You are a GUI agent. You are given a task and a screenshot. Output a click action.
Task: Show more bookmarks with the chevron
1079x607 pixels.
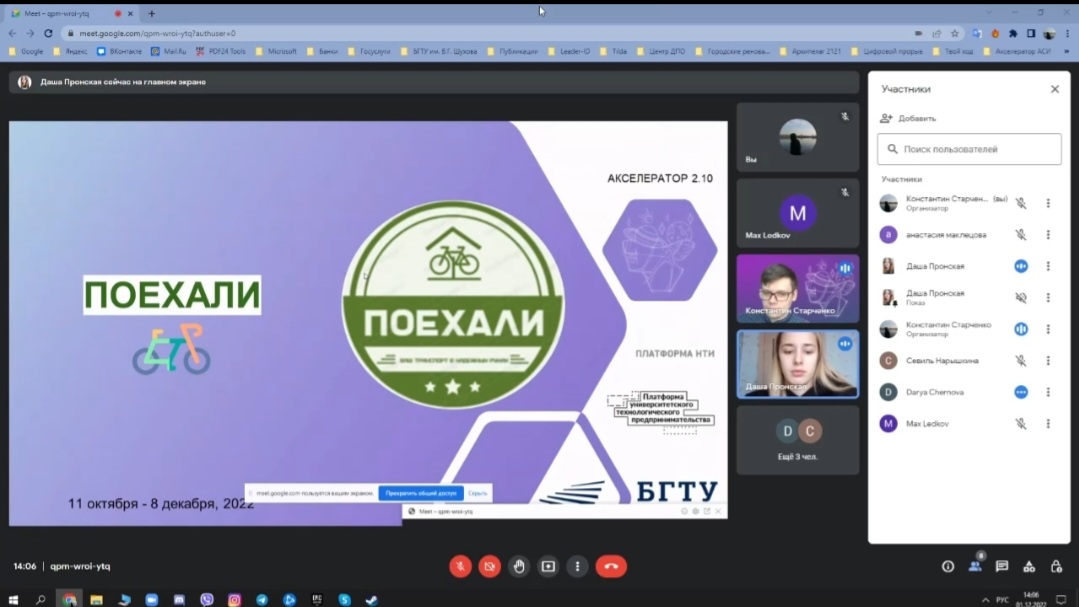[1067, 51]
